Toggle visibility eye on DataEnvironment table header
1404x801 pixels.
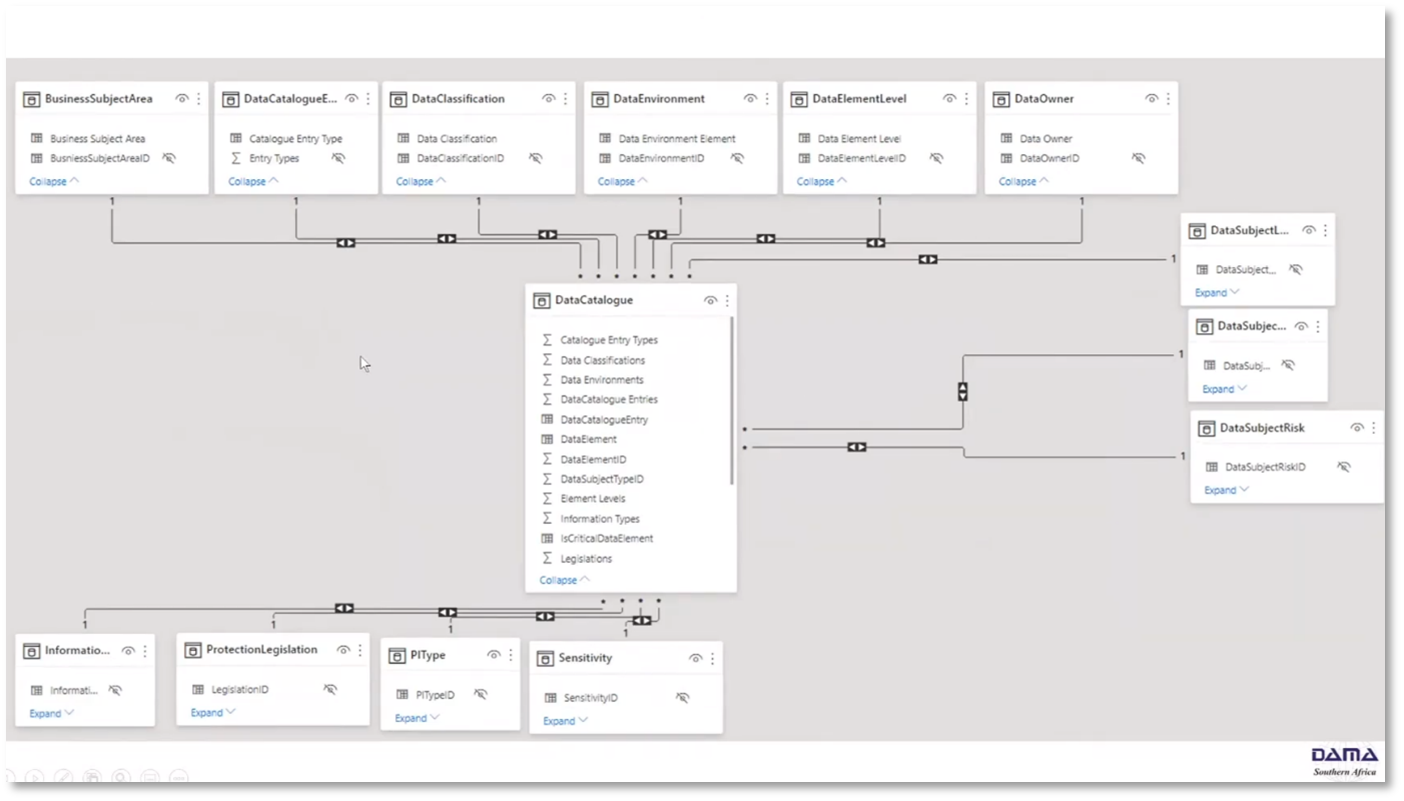[x=750, y=99]
